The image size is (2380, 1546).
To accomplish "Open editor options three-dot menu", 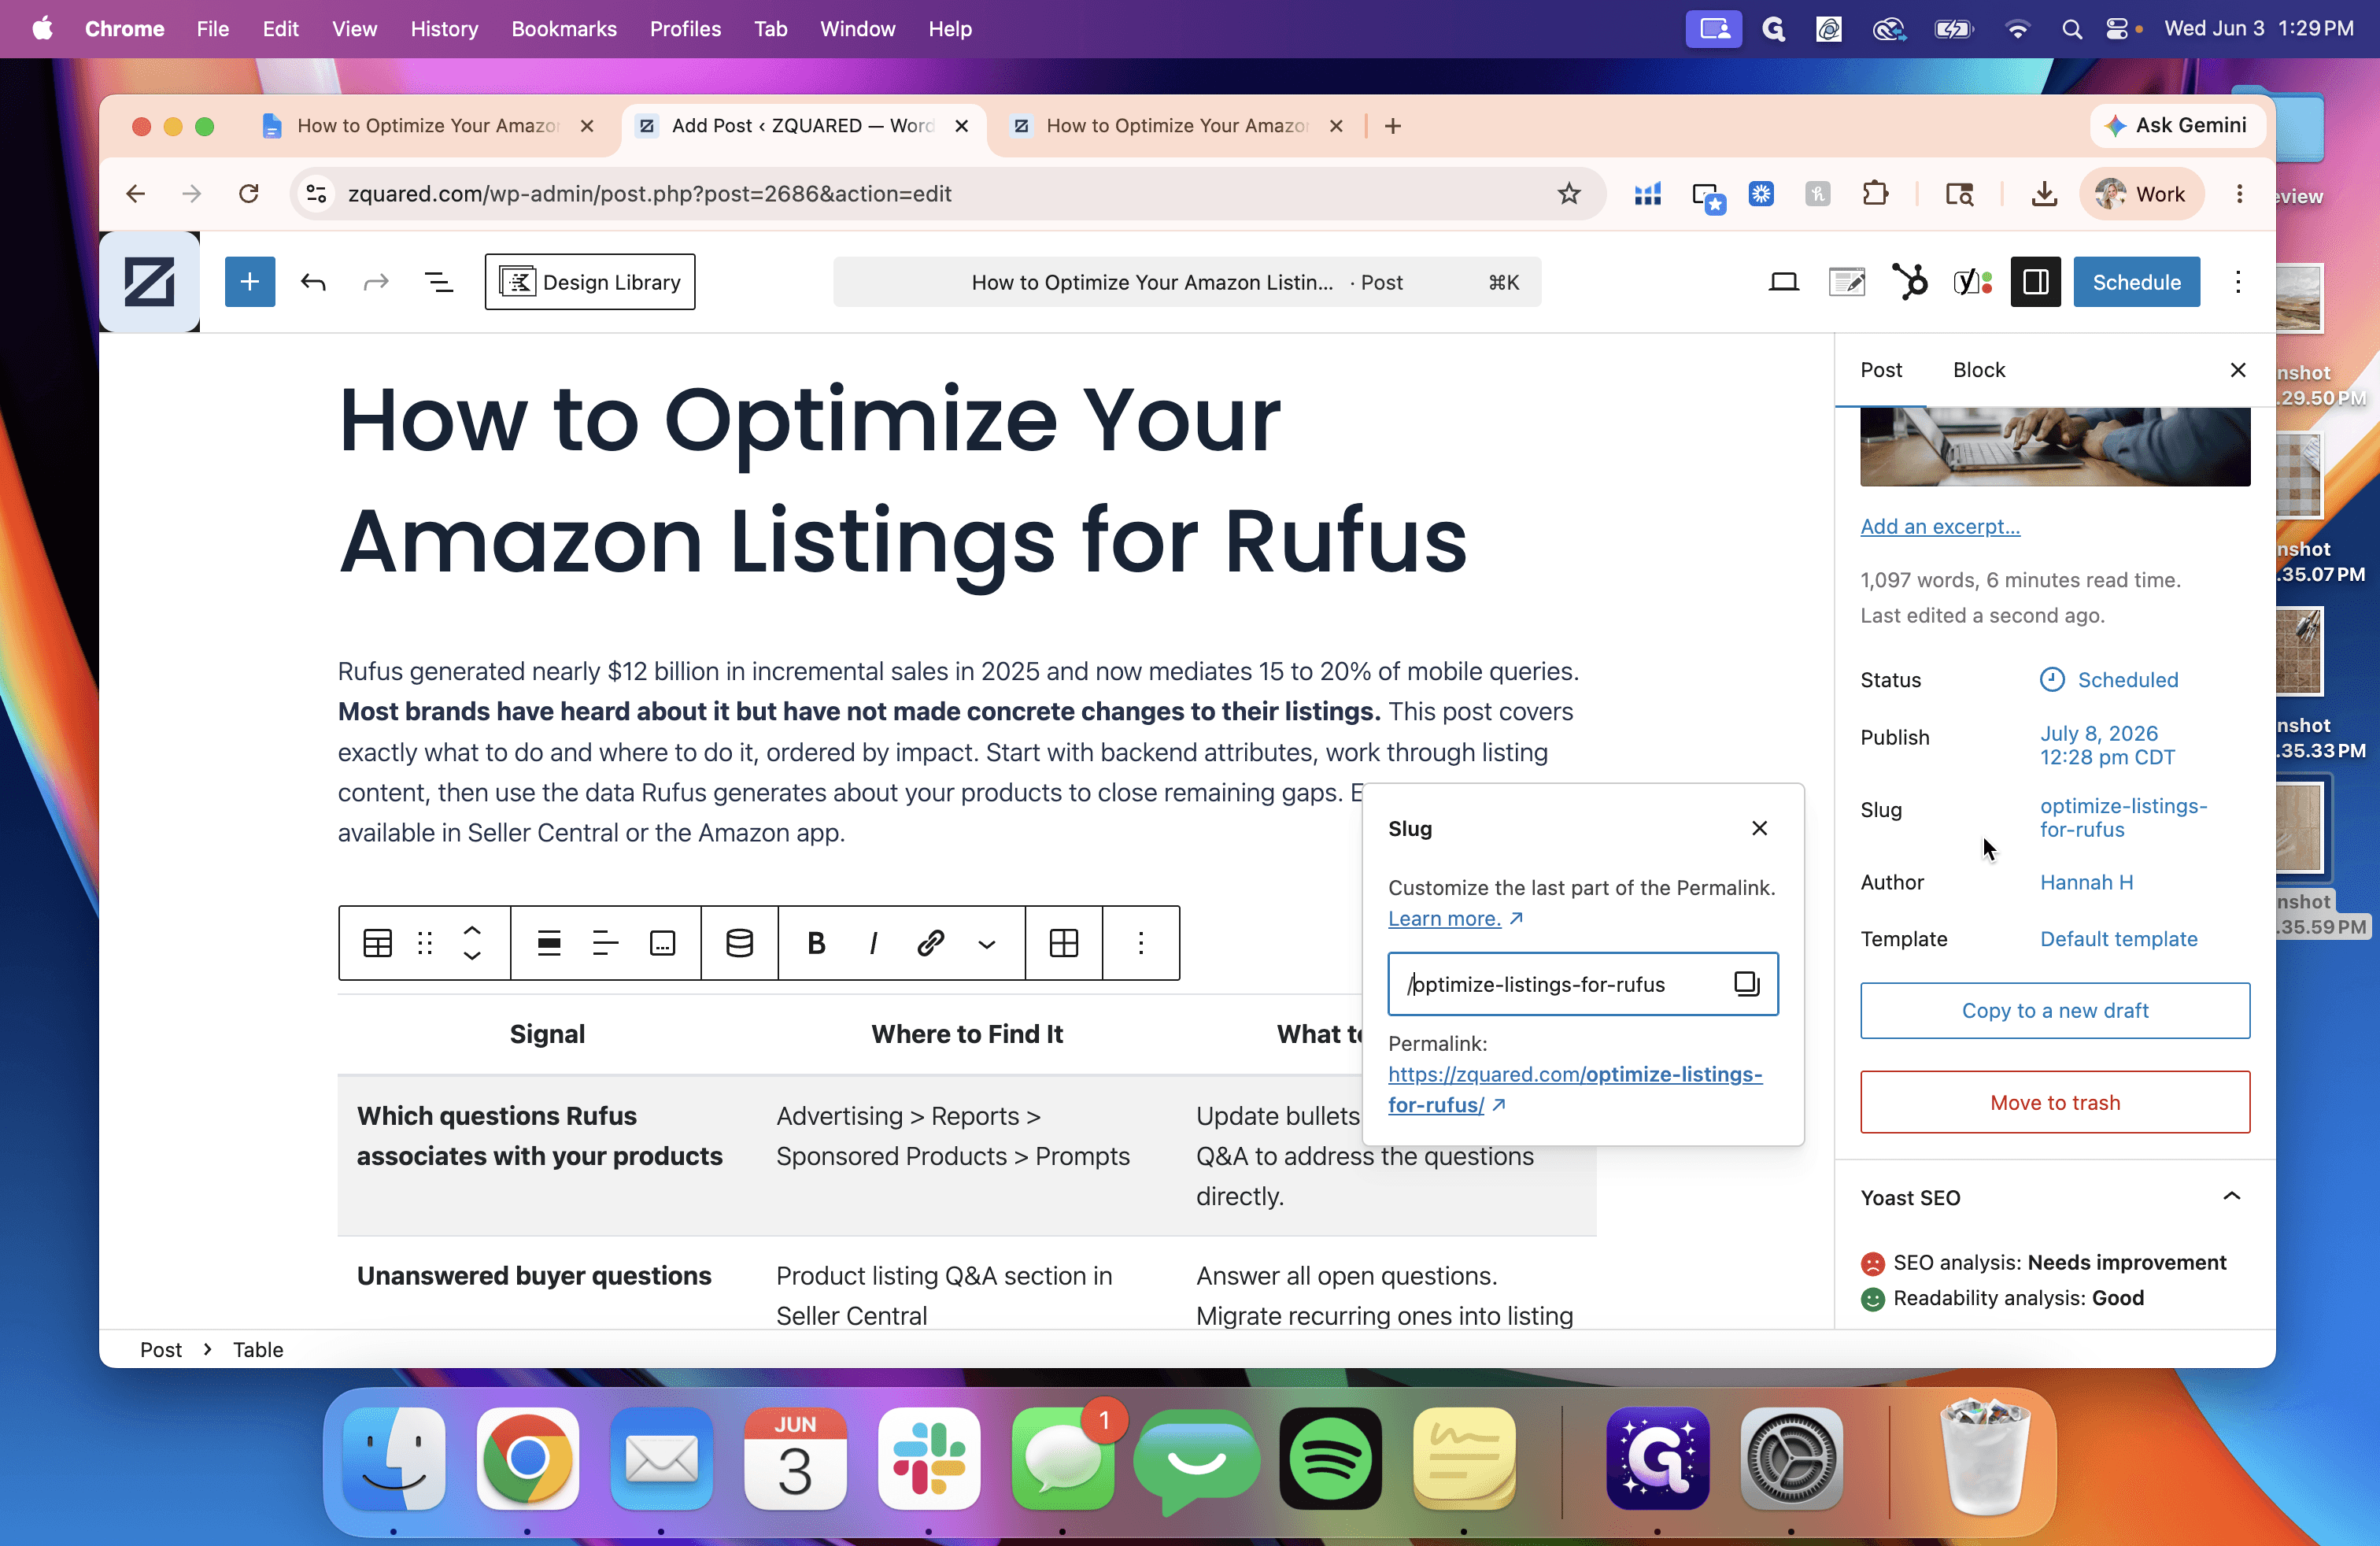I will coord(2238,282).
